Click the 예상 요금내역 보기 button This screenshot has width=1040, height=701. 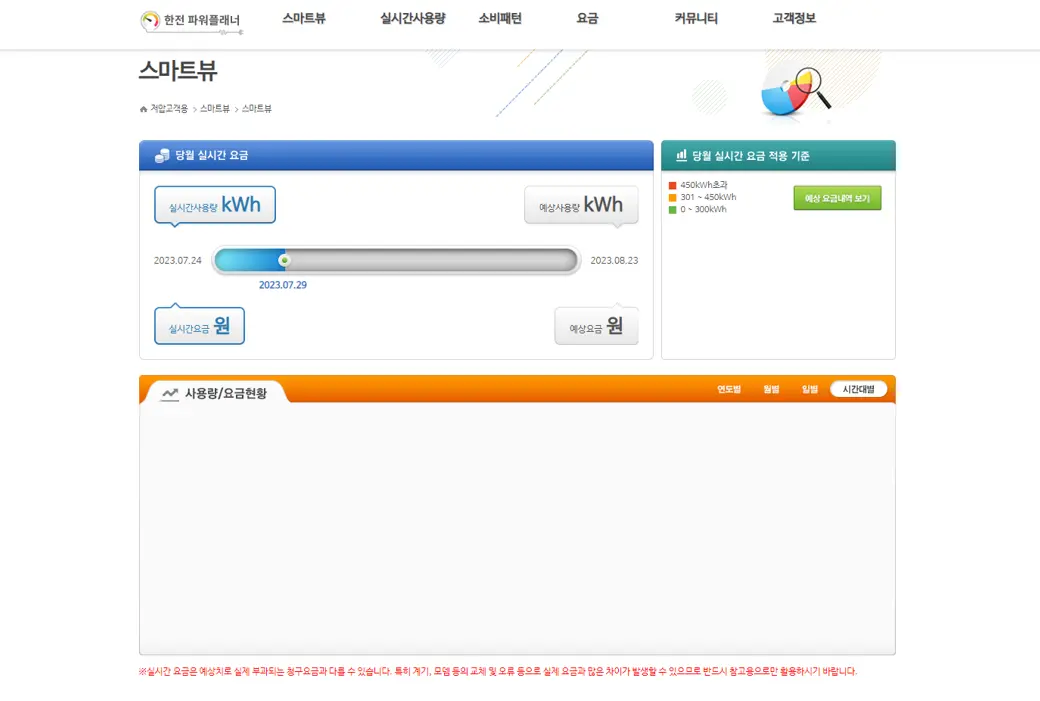(837, 197)
